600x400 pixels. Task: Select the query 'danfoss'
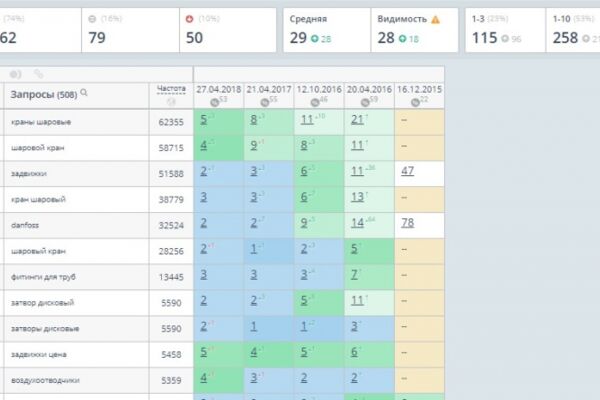[25, 225]
